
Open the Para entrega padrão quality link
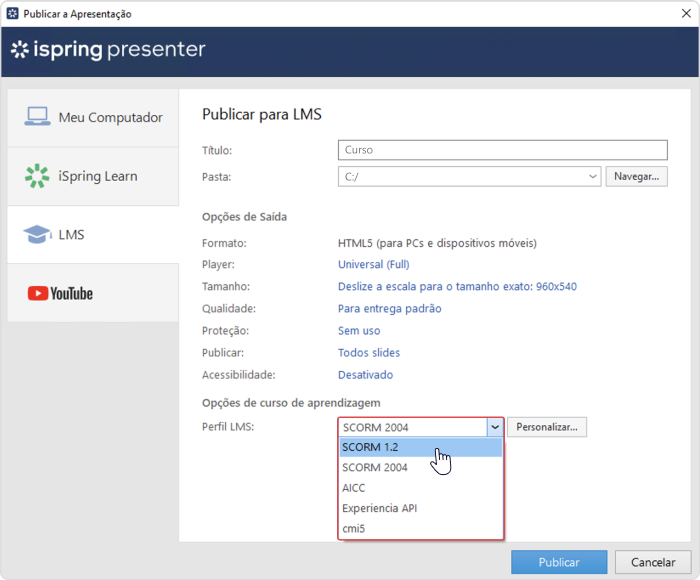coord(390,309)
